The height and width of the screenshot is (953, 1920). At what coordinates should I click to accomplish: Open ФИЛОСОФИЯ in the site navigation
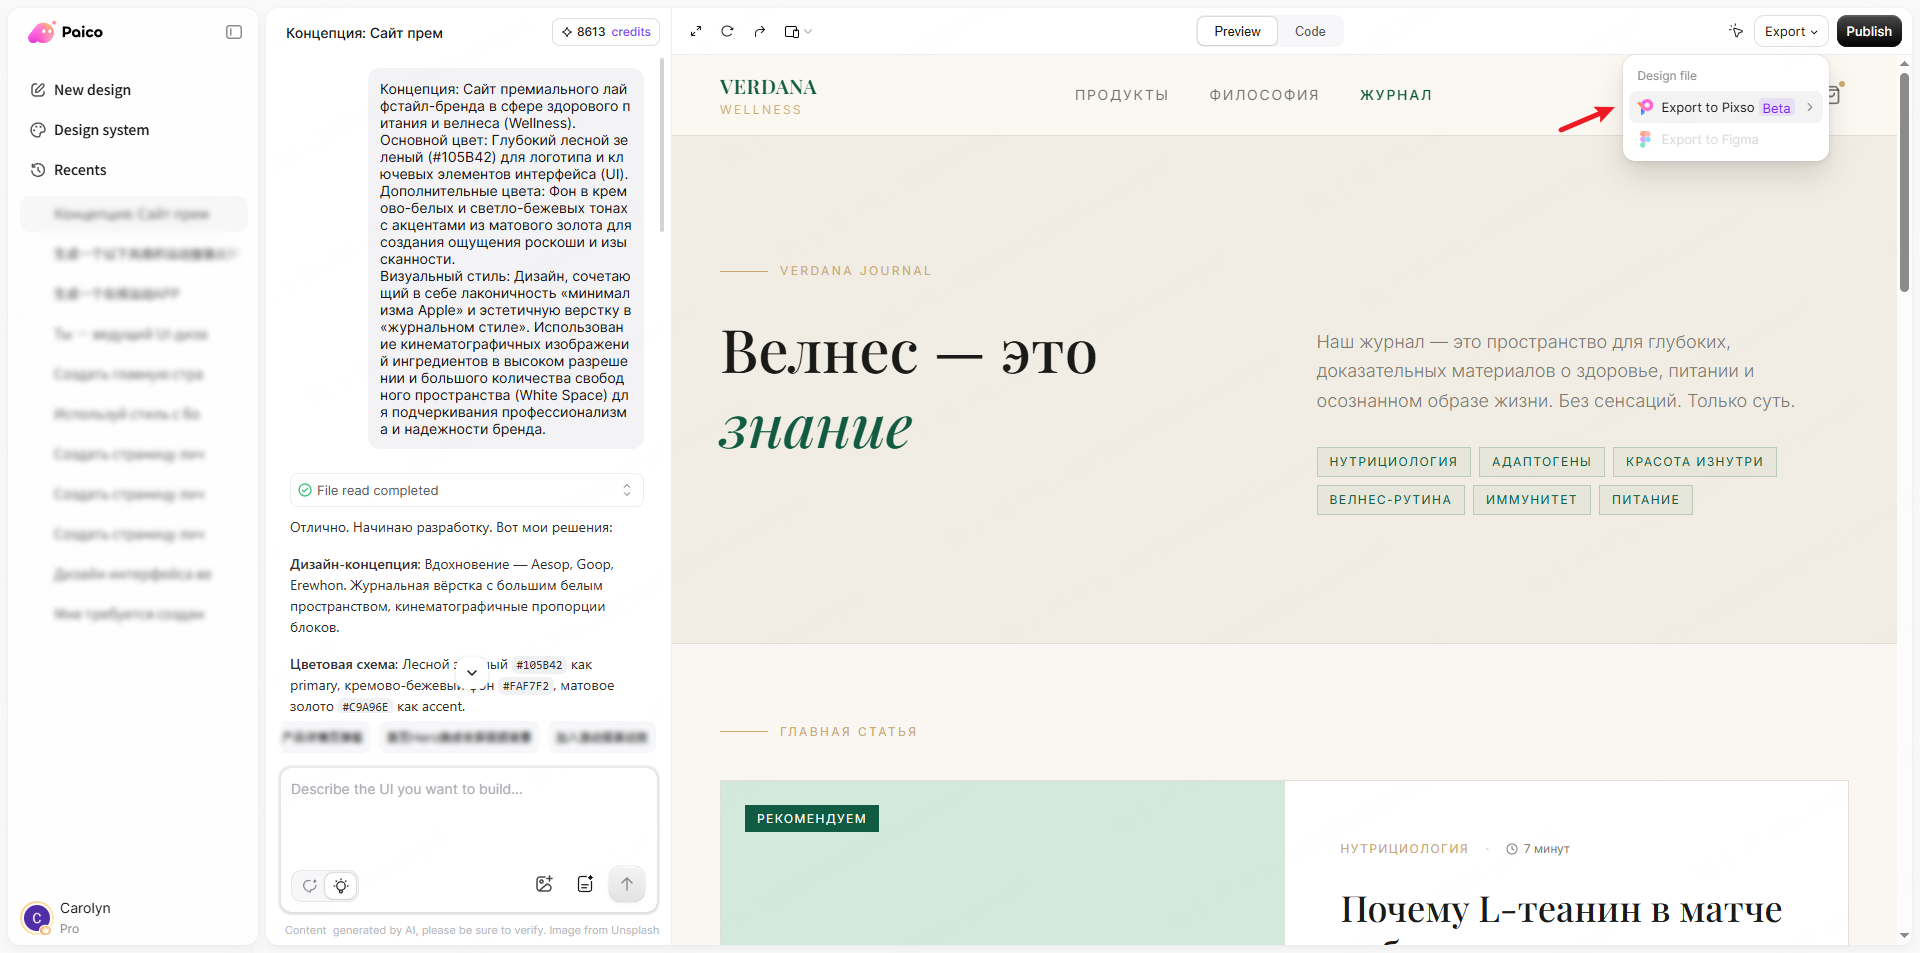(1264, 96)
